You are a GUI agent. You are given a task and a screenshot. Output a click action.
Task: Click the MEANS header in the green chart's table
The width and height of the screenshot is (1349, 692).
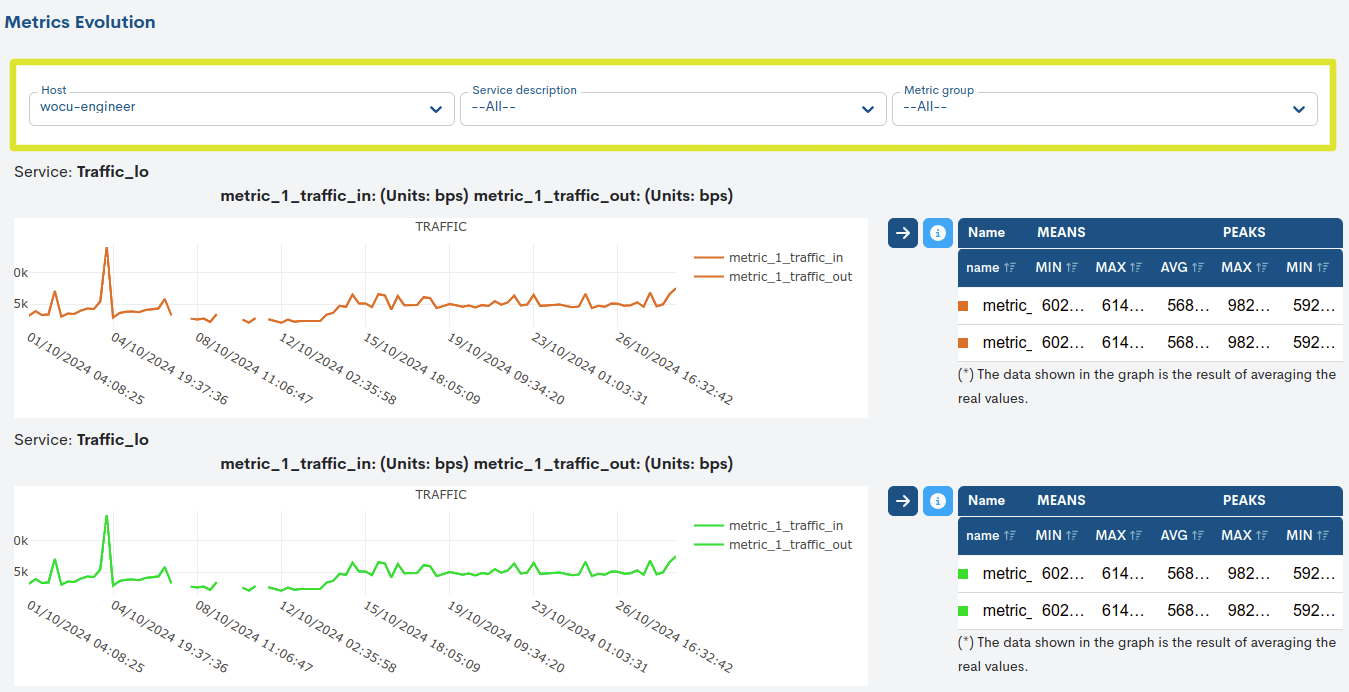click(1061, 500)
